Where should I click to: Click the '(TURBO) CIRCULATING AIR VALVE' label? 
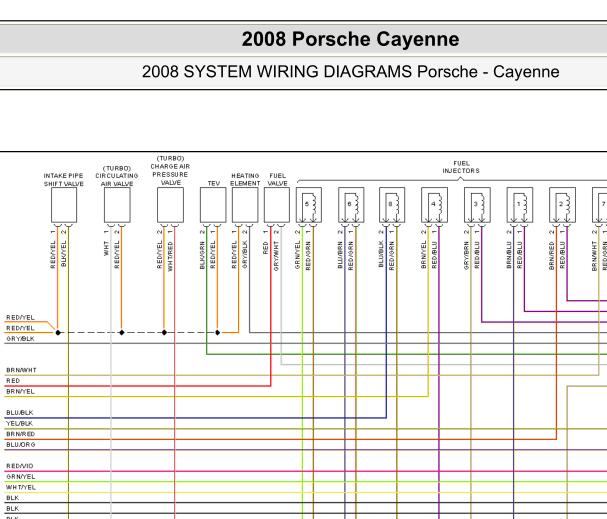117,176
